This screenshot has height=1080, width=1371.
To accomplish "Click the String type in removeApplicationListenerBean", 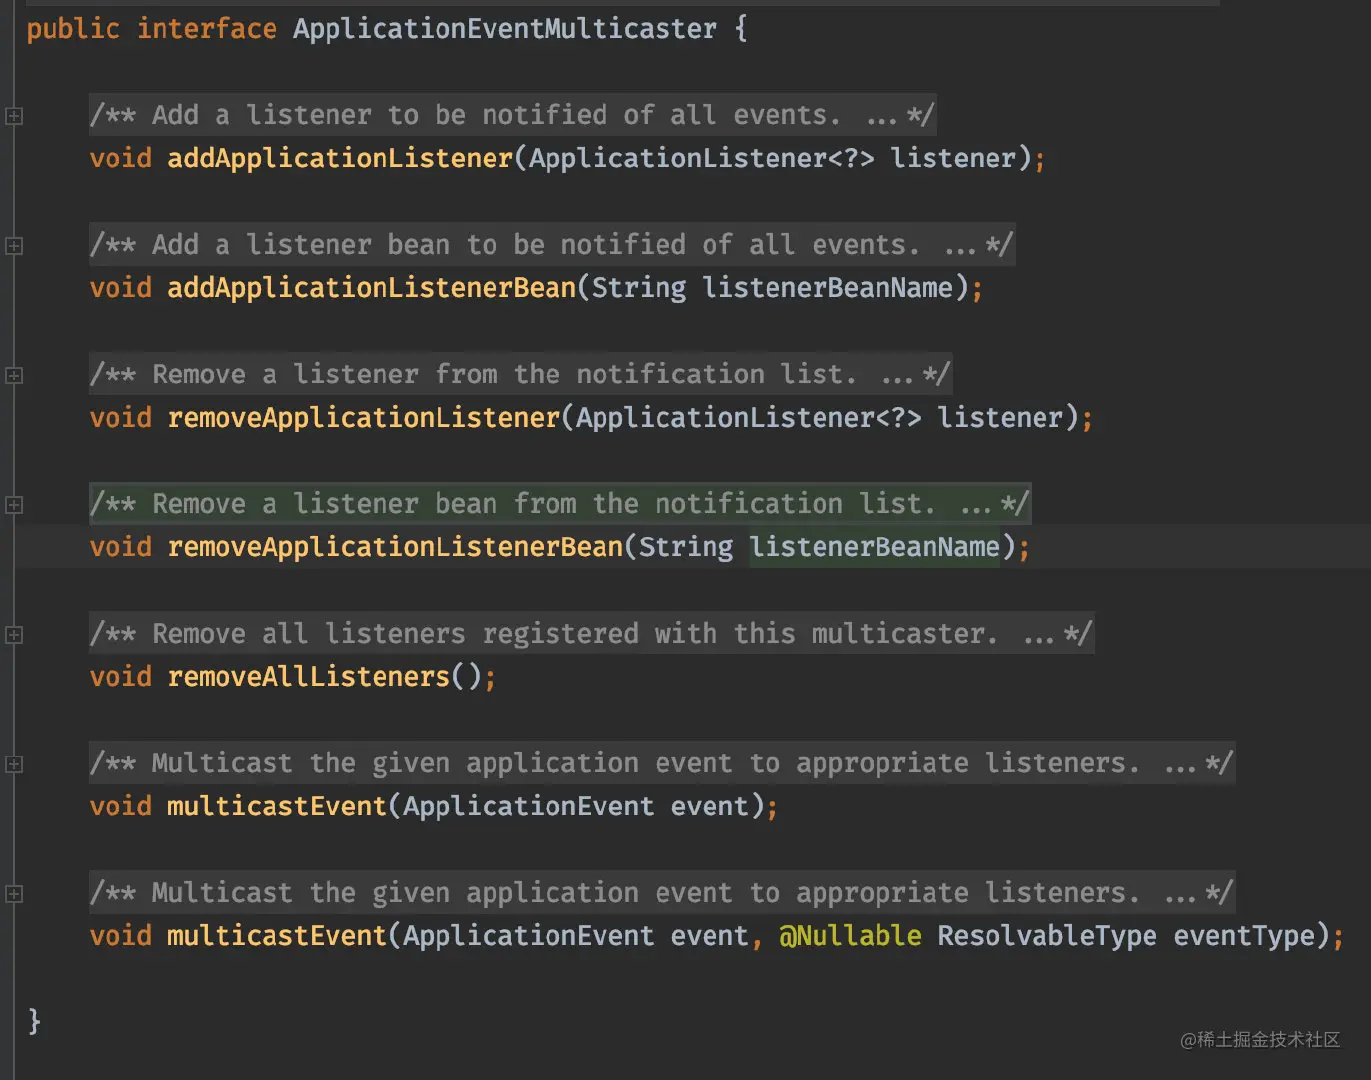I will (686, 547).
